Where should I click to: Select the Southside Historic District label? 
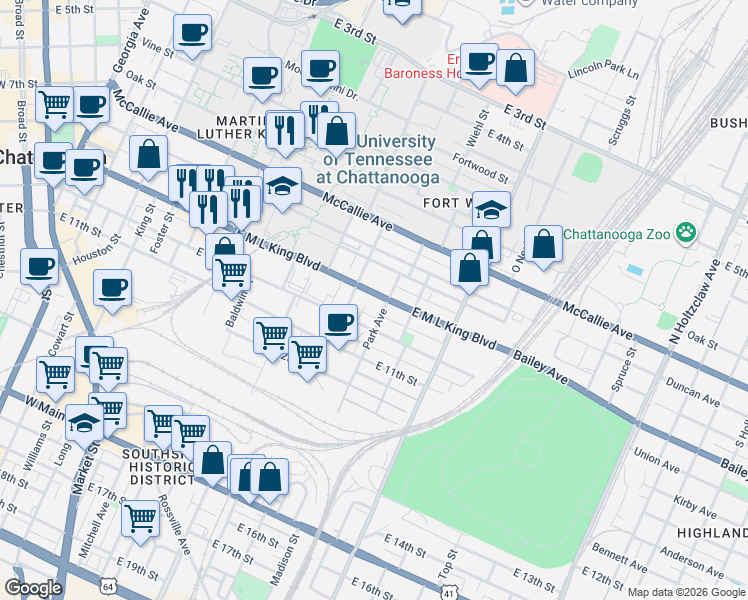(x=158, y=467)
